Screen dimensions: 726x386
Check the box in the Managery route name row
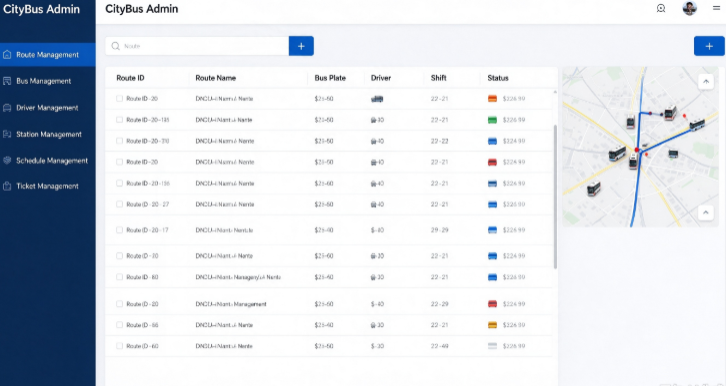coord(119,277)
